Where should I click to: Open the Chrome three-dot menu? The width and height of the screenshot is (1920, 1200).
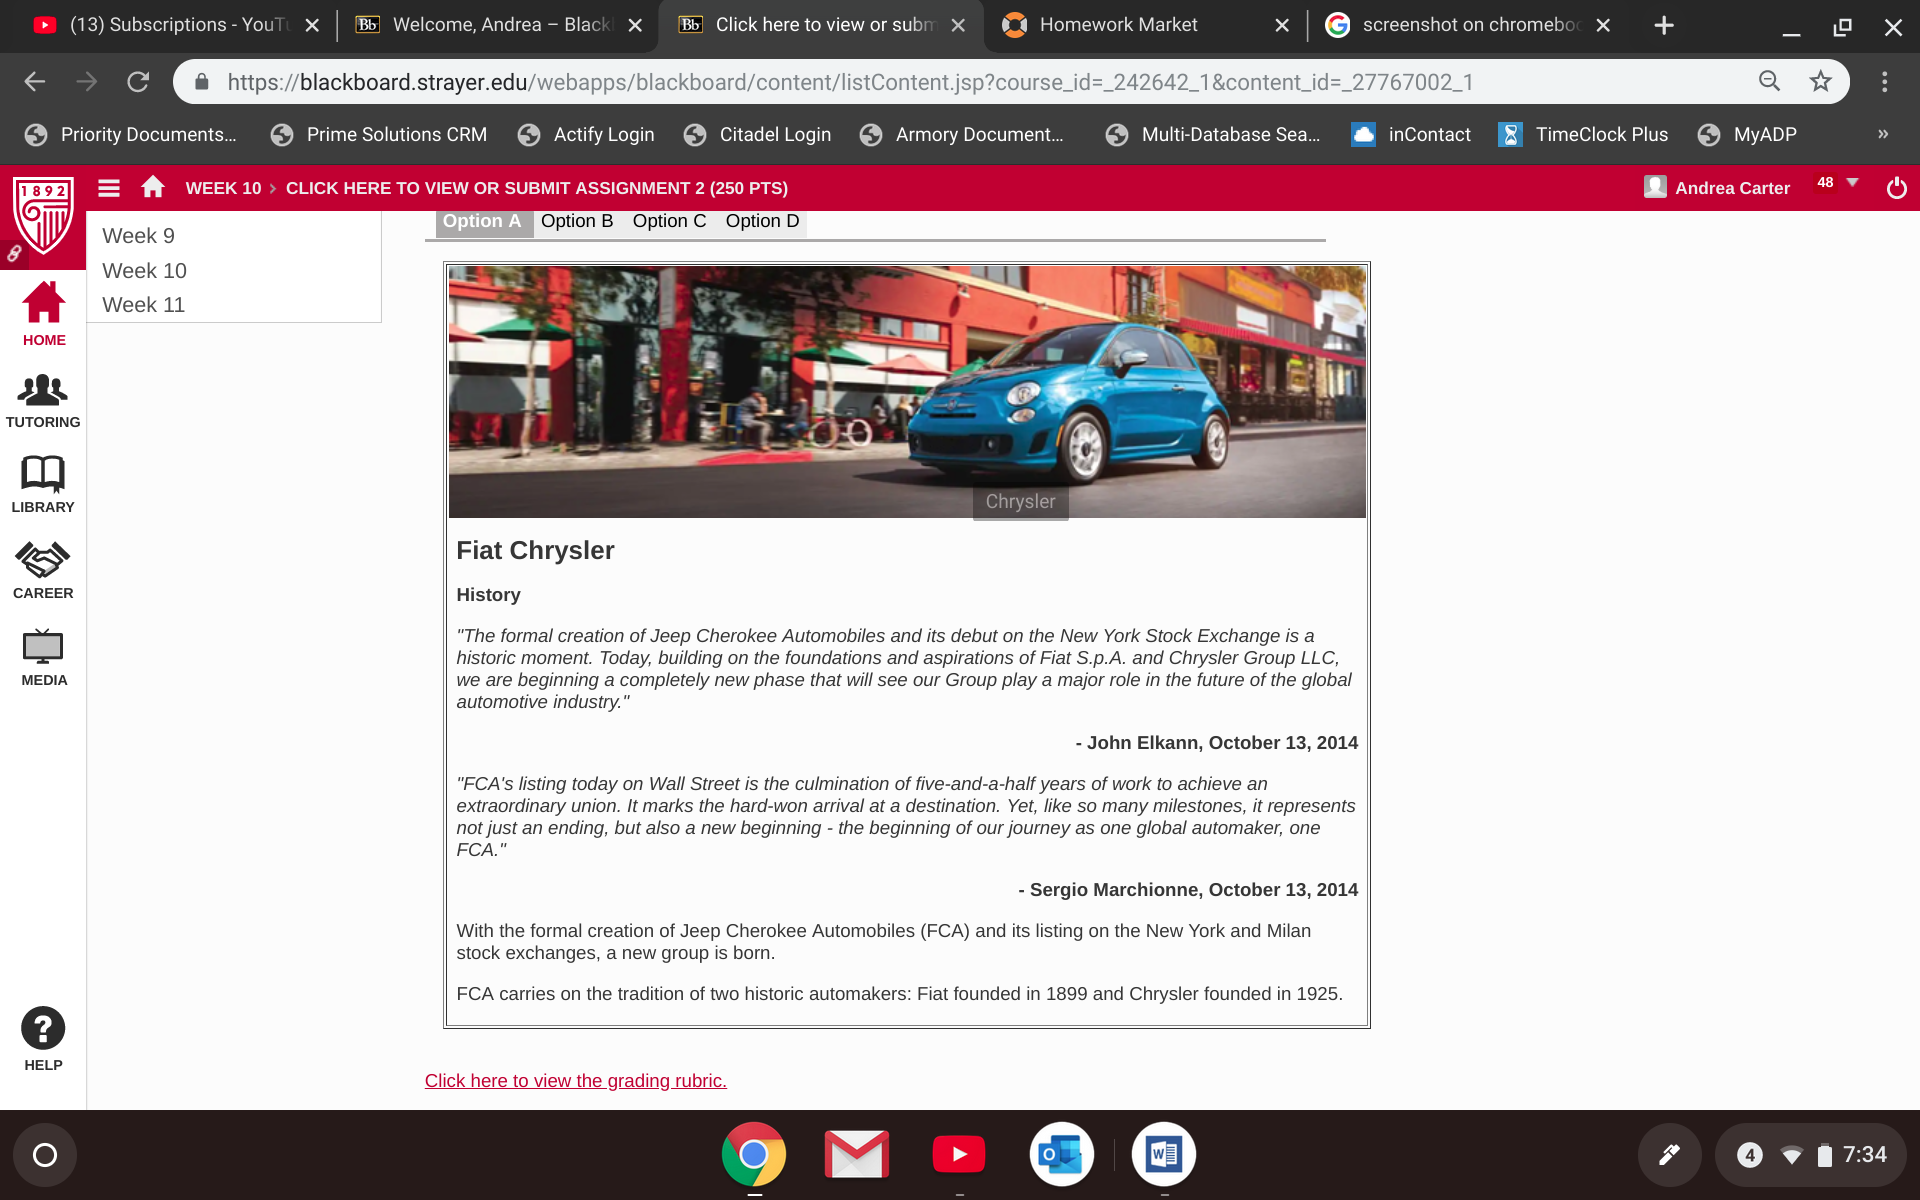point(1884,82)
